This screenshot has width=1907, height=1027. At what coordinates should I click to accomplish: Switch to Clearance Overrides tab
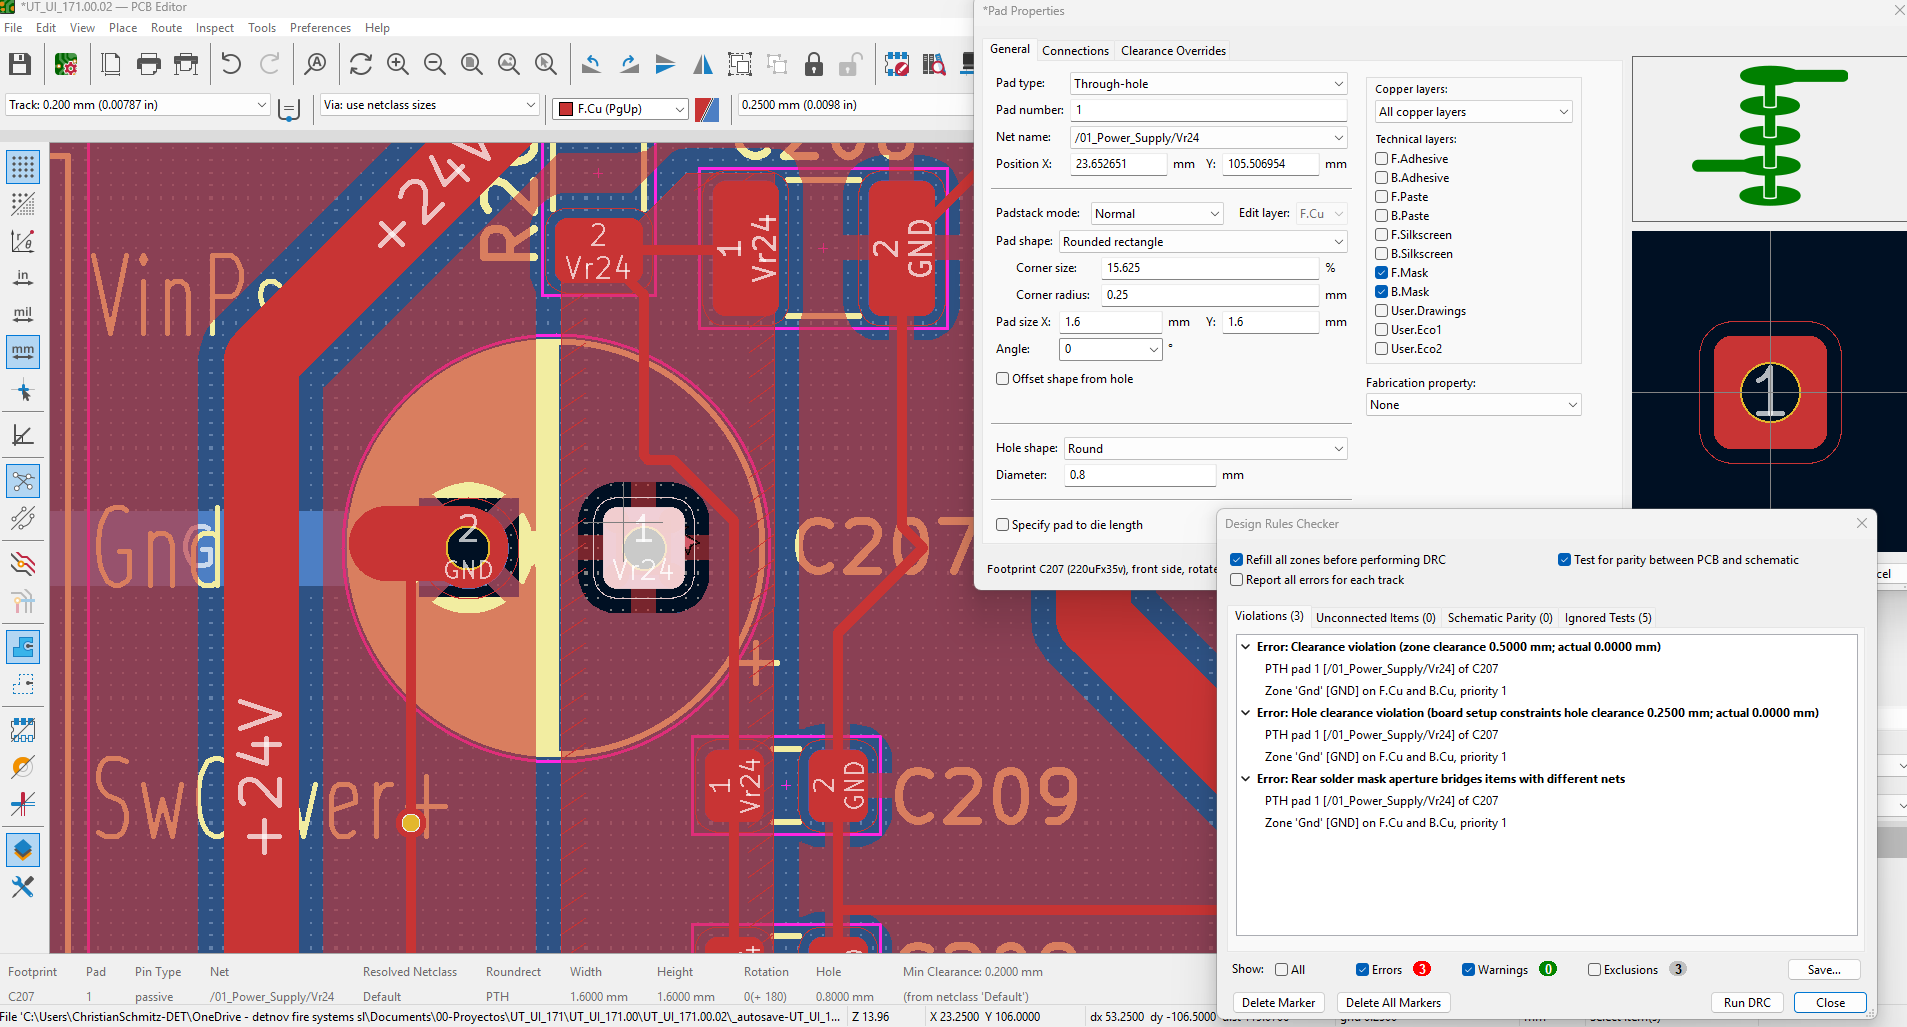[x=1173, y=51]
